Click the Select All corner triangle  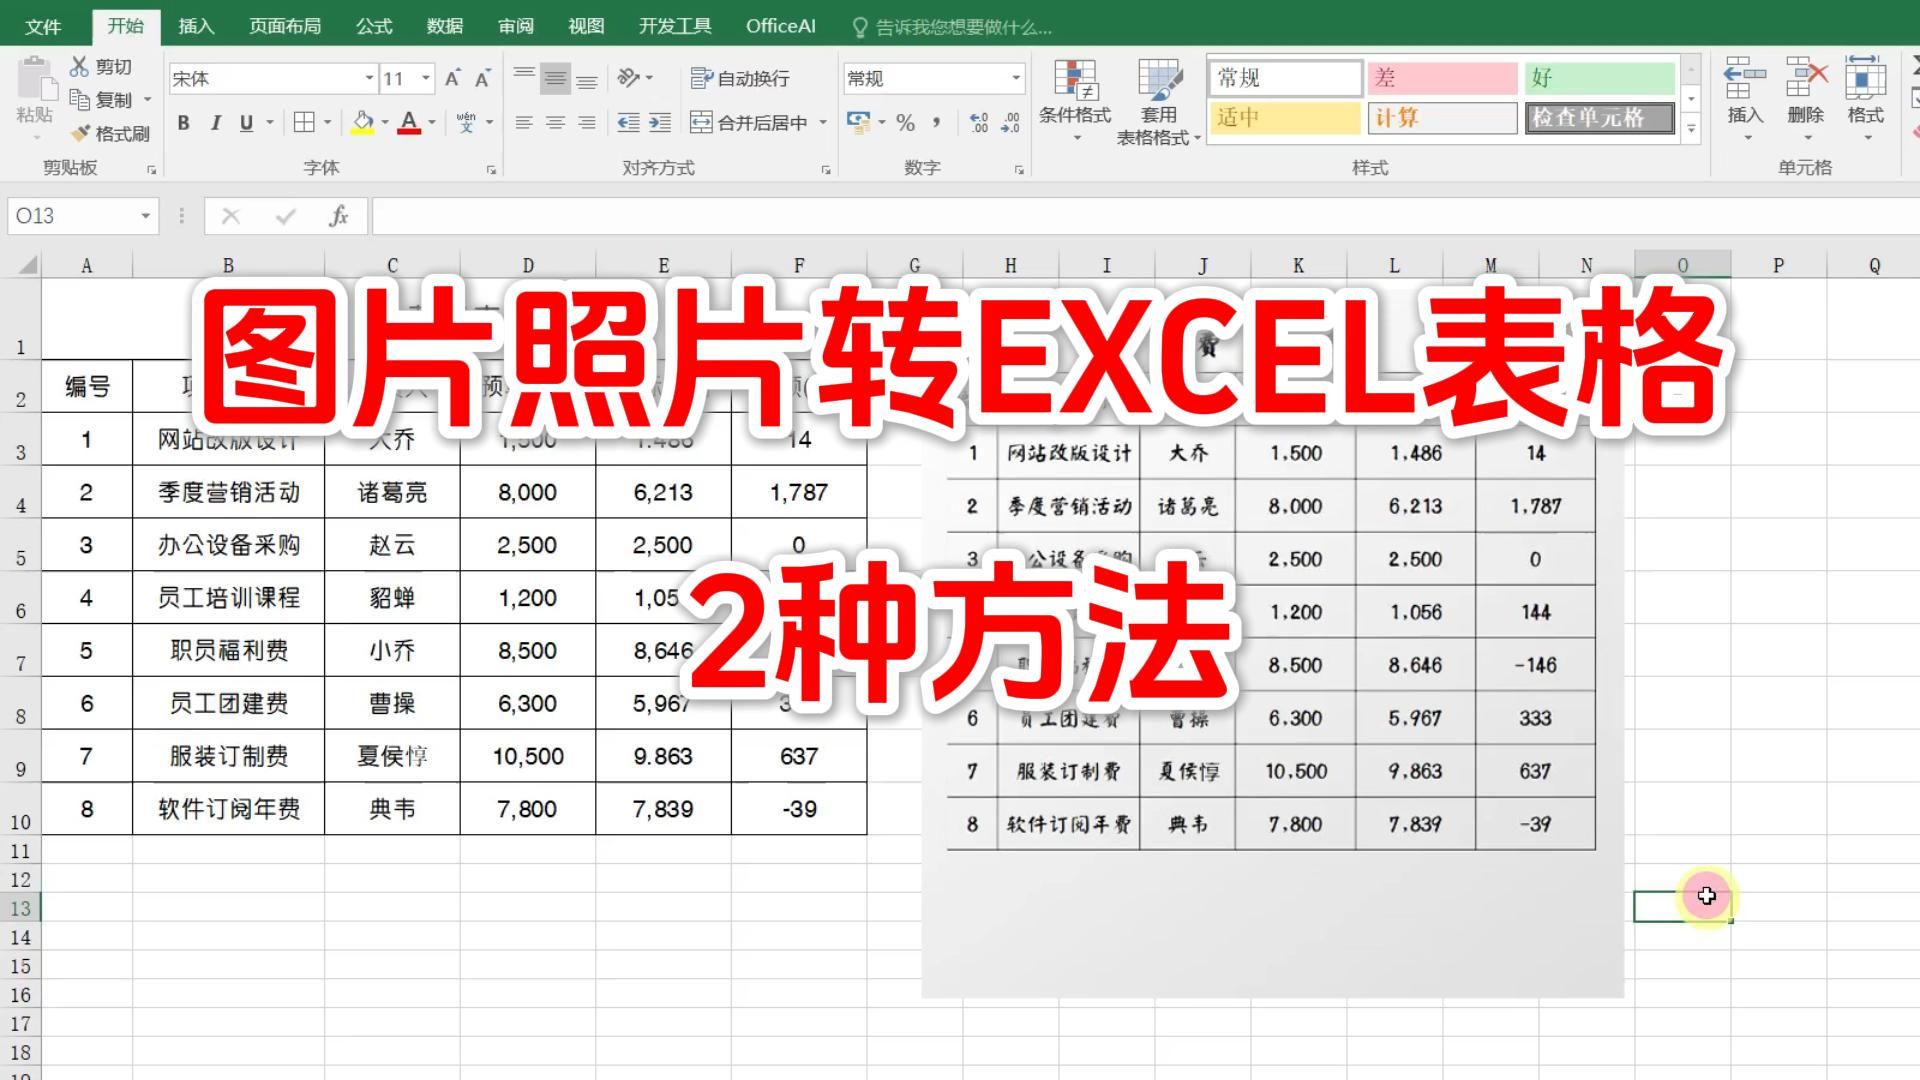(x=27, y=265)
